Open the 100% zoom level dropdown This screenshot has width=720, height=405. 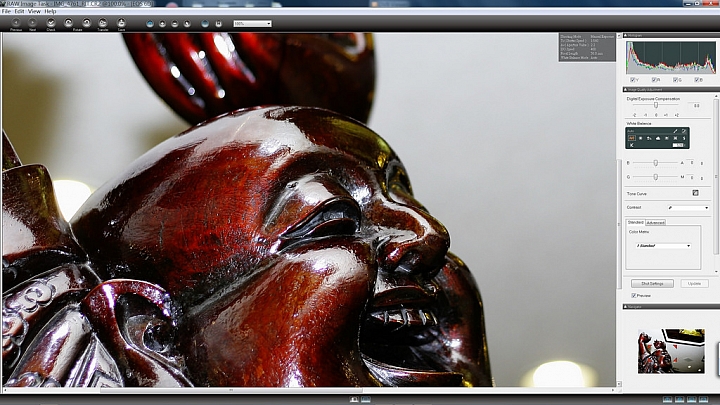pos(252,23)
